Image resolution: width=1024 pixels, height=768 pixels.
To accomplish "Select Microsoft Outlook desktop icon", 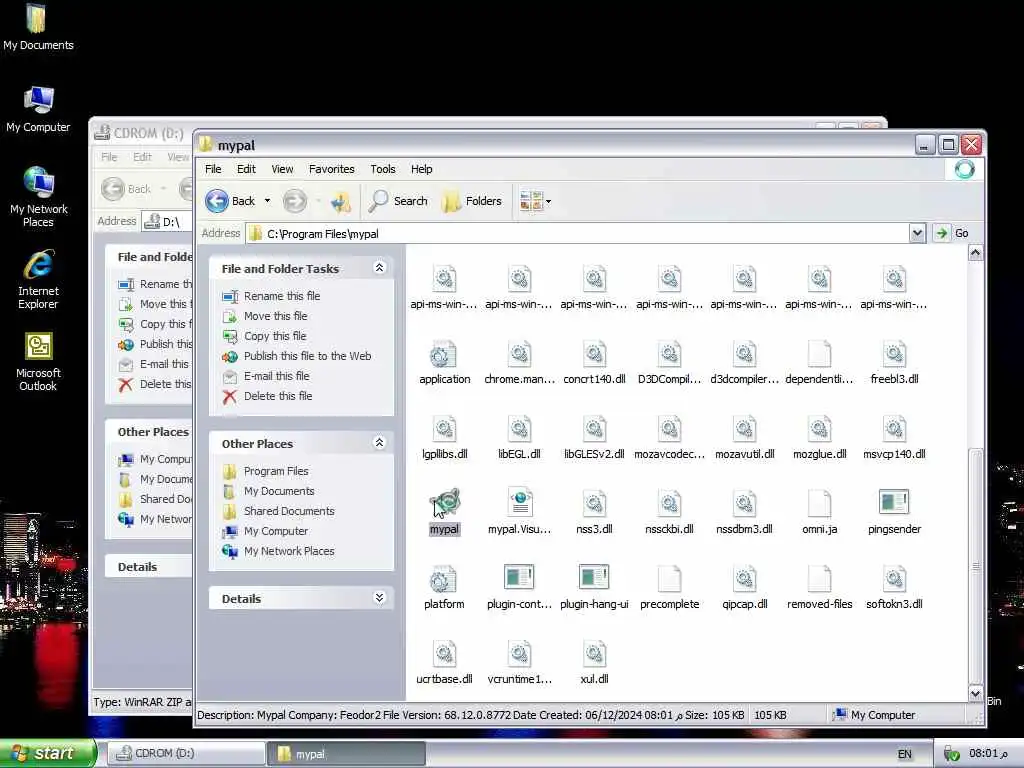I will tap(39, 361).
